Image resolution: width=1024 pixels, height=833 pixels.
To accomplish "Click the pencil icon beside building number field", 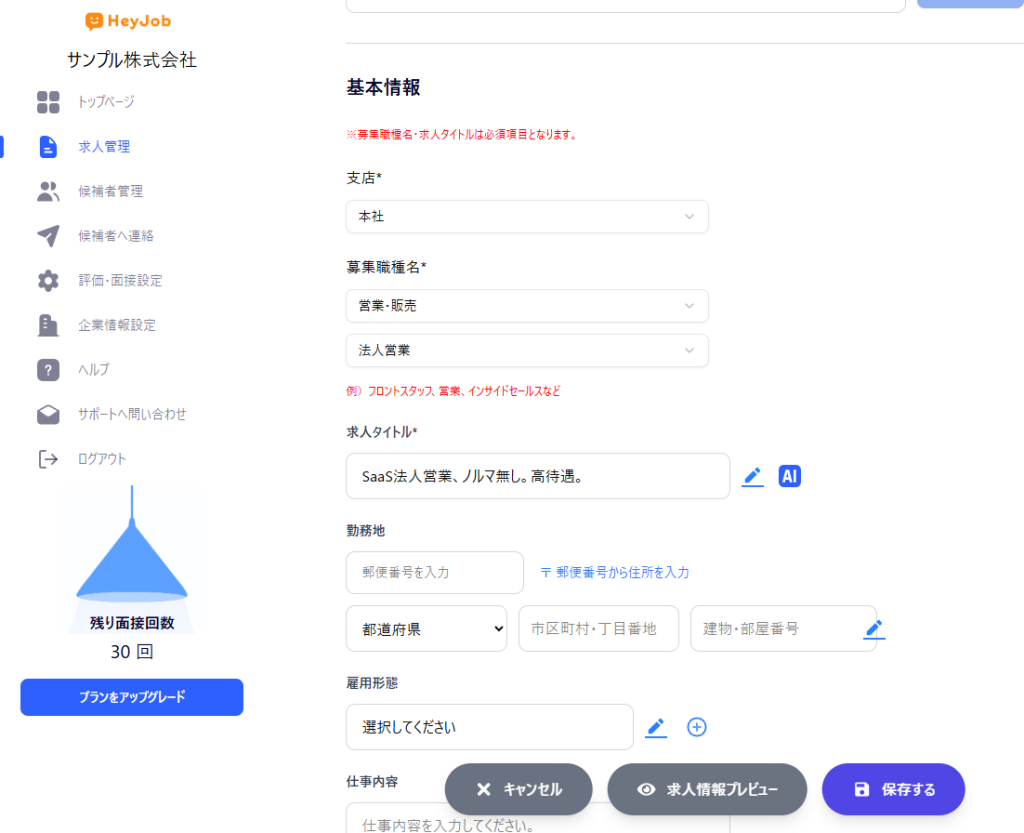I will tap(874, 629).
